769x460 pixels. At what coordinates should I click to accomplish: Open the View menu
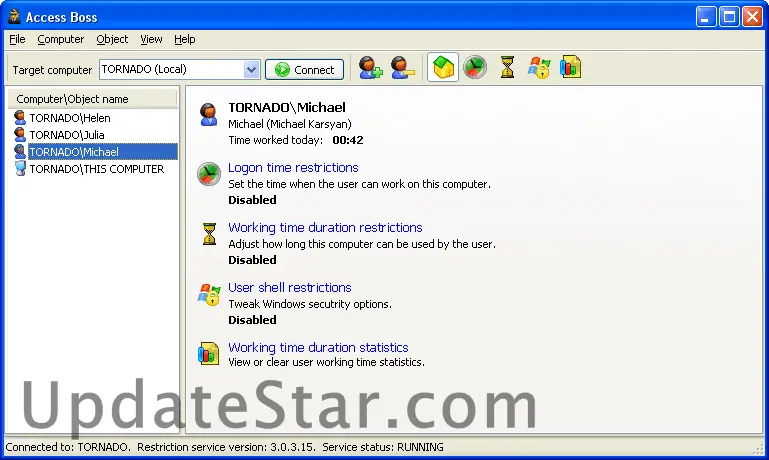151,39
